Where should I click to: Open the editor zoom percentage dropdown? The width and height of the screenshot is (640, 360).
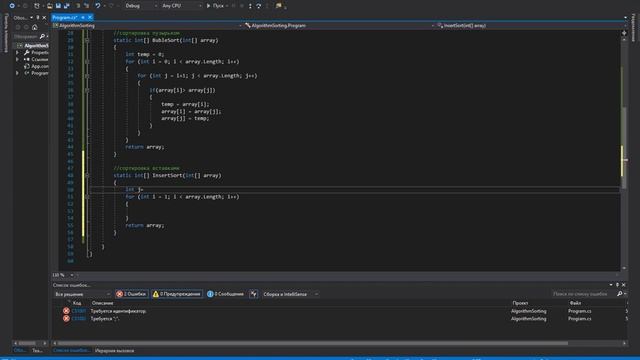(72, 275)
